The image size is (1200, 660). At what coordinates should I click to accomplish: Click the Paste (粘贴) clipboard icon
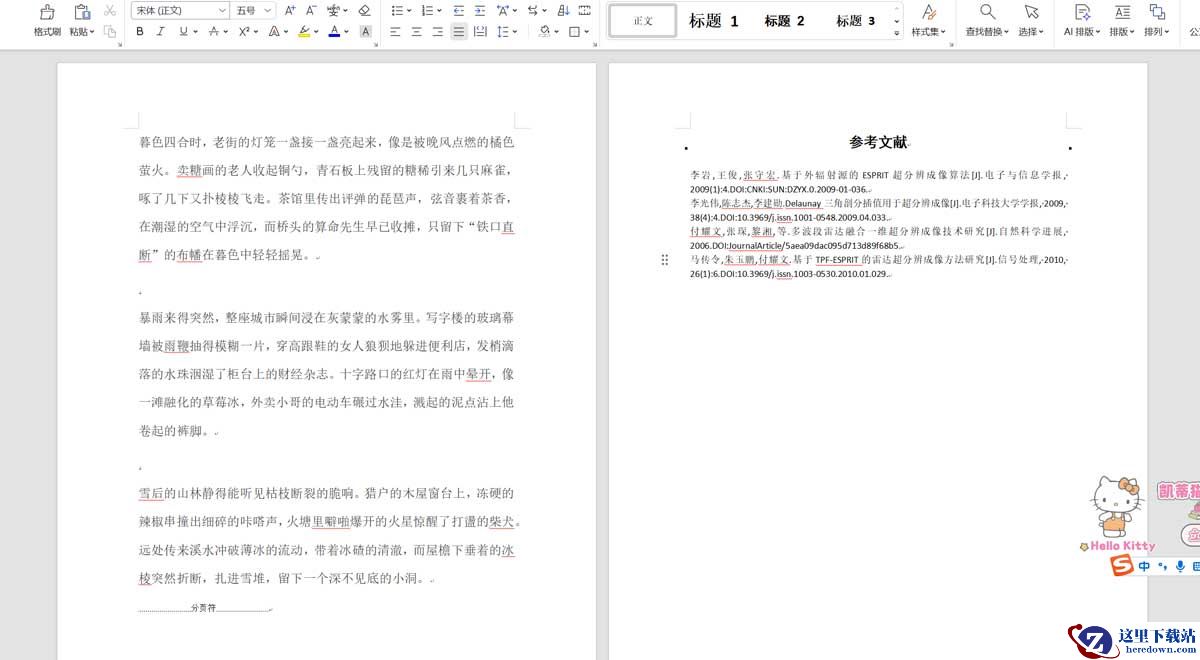(80, 12)
